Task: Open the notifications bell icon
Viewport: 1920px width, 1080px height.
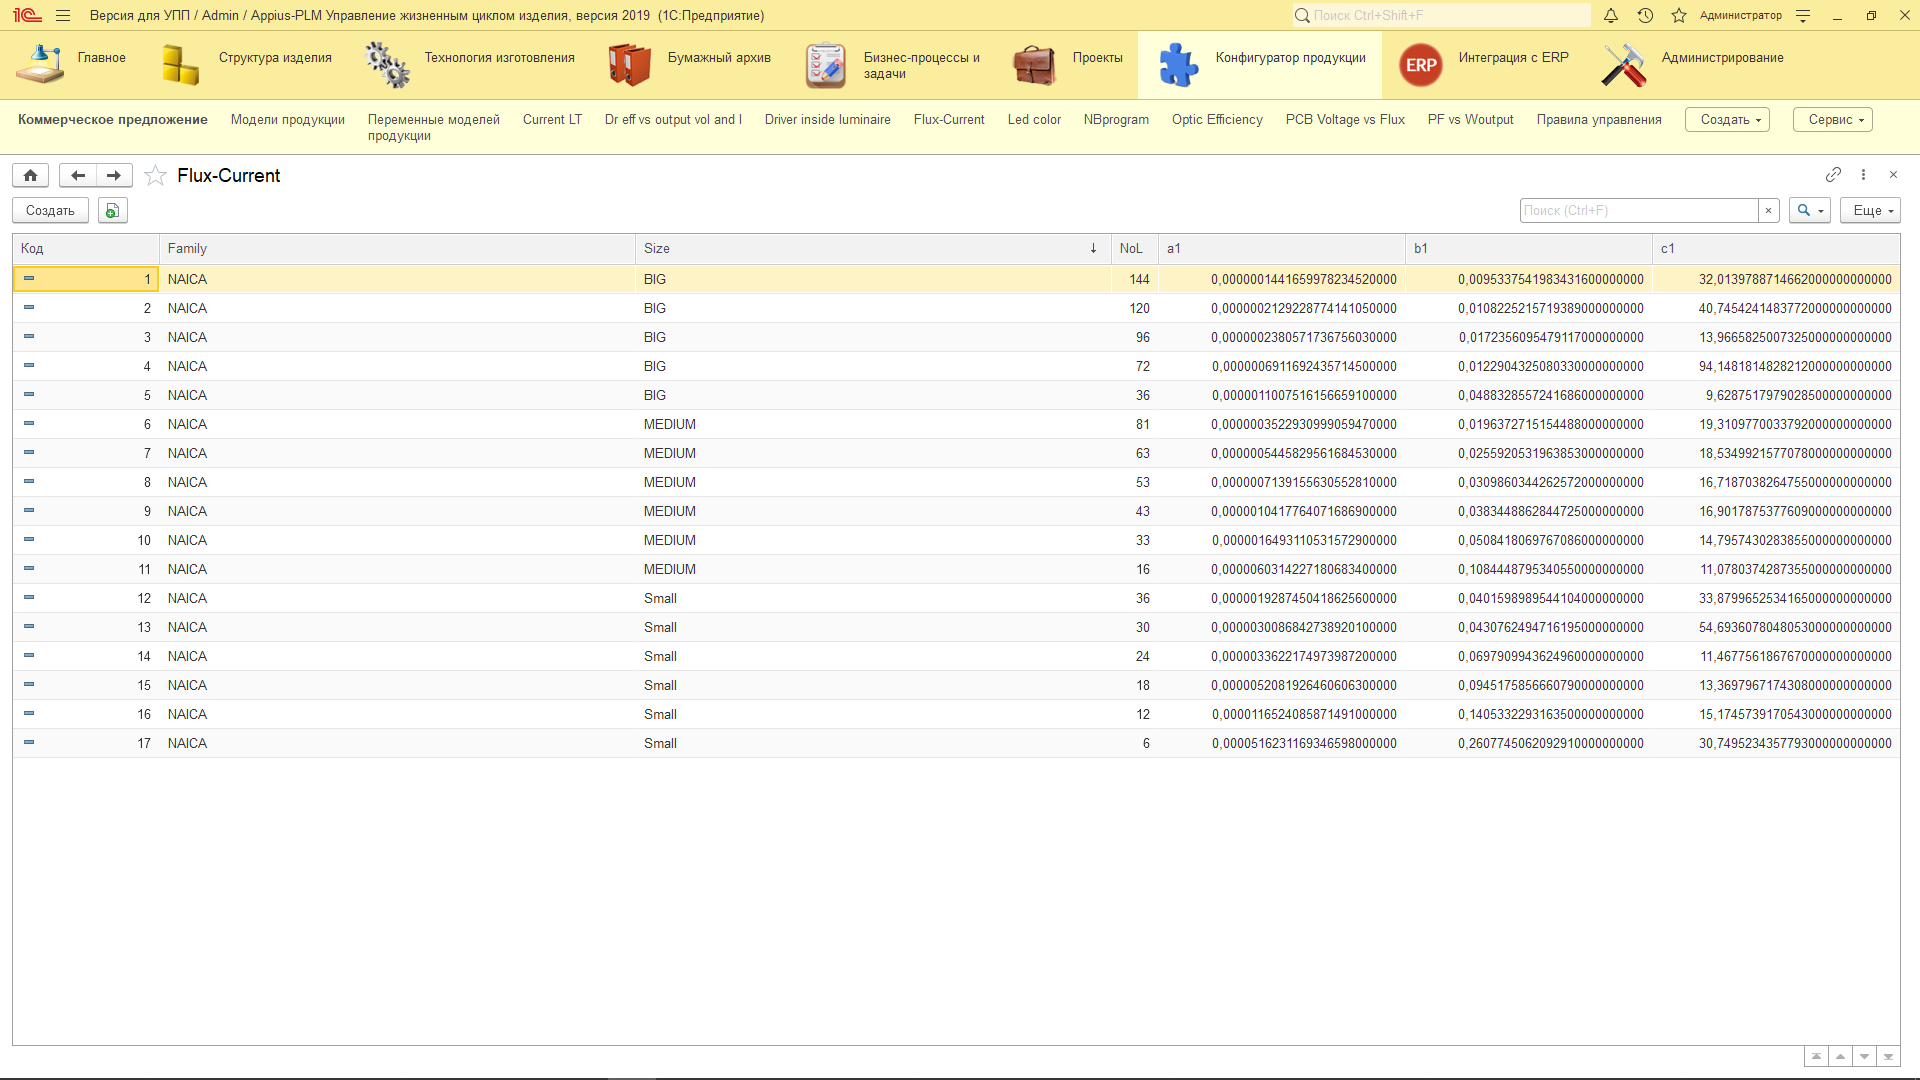Action: pyautogui.click(x=1611, y=15)
